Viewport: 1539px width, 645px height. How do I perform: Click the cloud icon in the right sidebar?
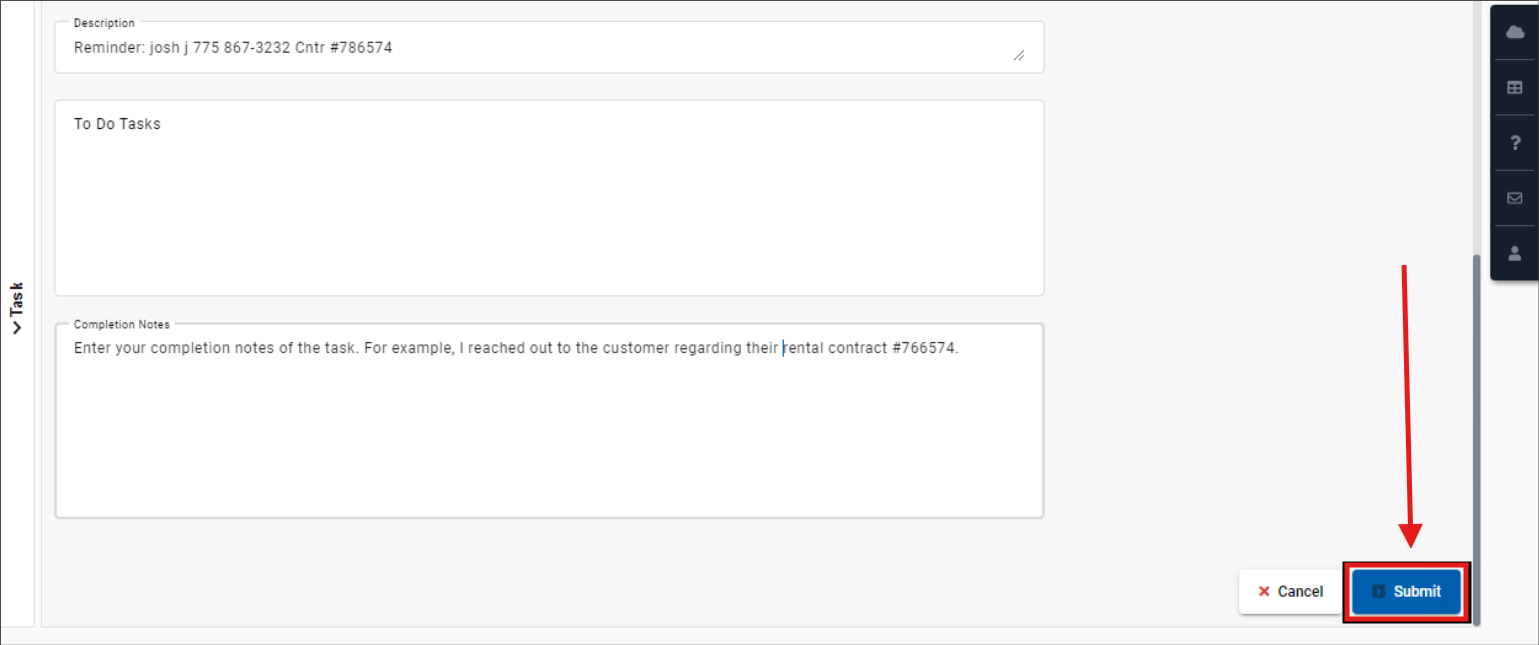point(1514,32)
